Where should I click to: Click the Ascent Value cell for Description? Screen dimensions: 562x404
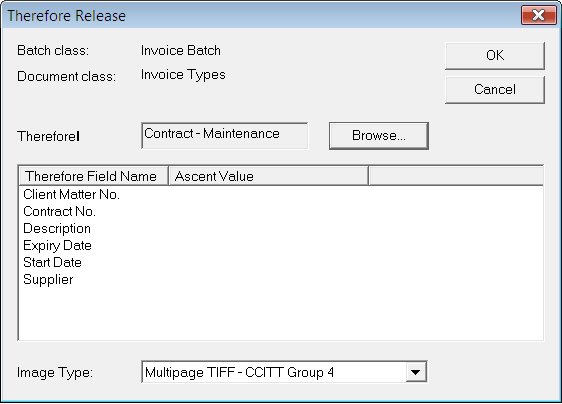(x=268, y=228)
